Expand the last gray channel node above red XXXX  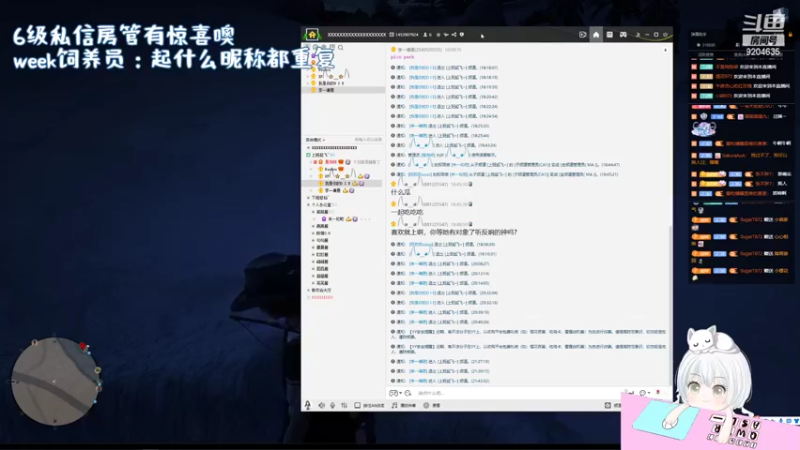(x=308, y=290)
